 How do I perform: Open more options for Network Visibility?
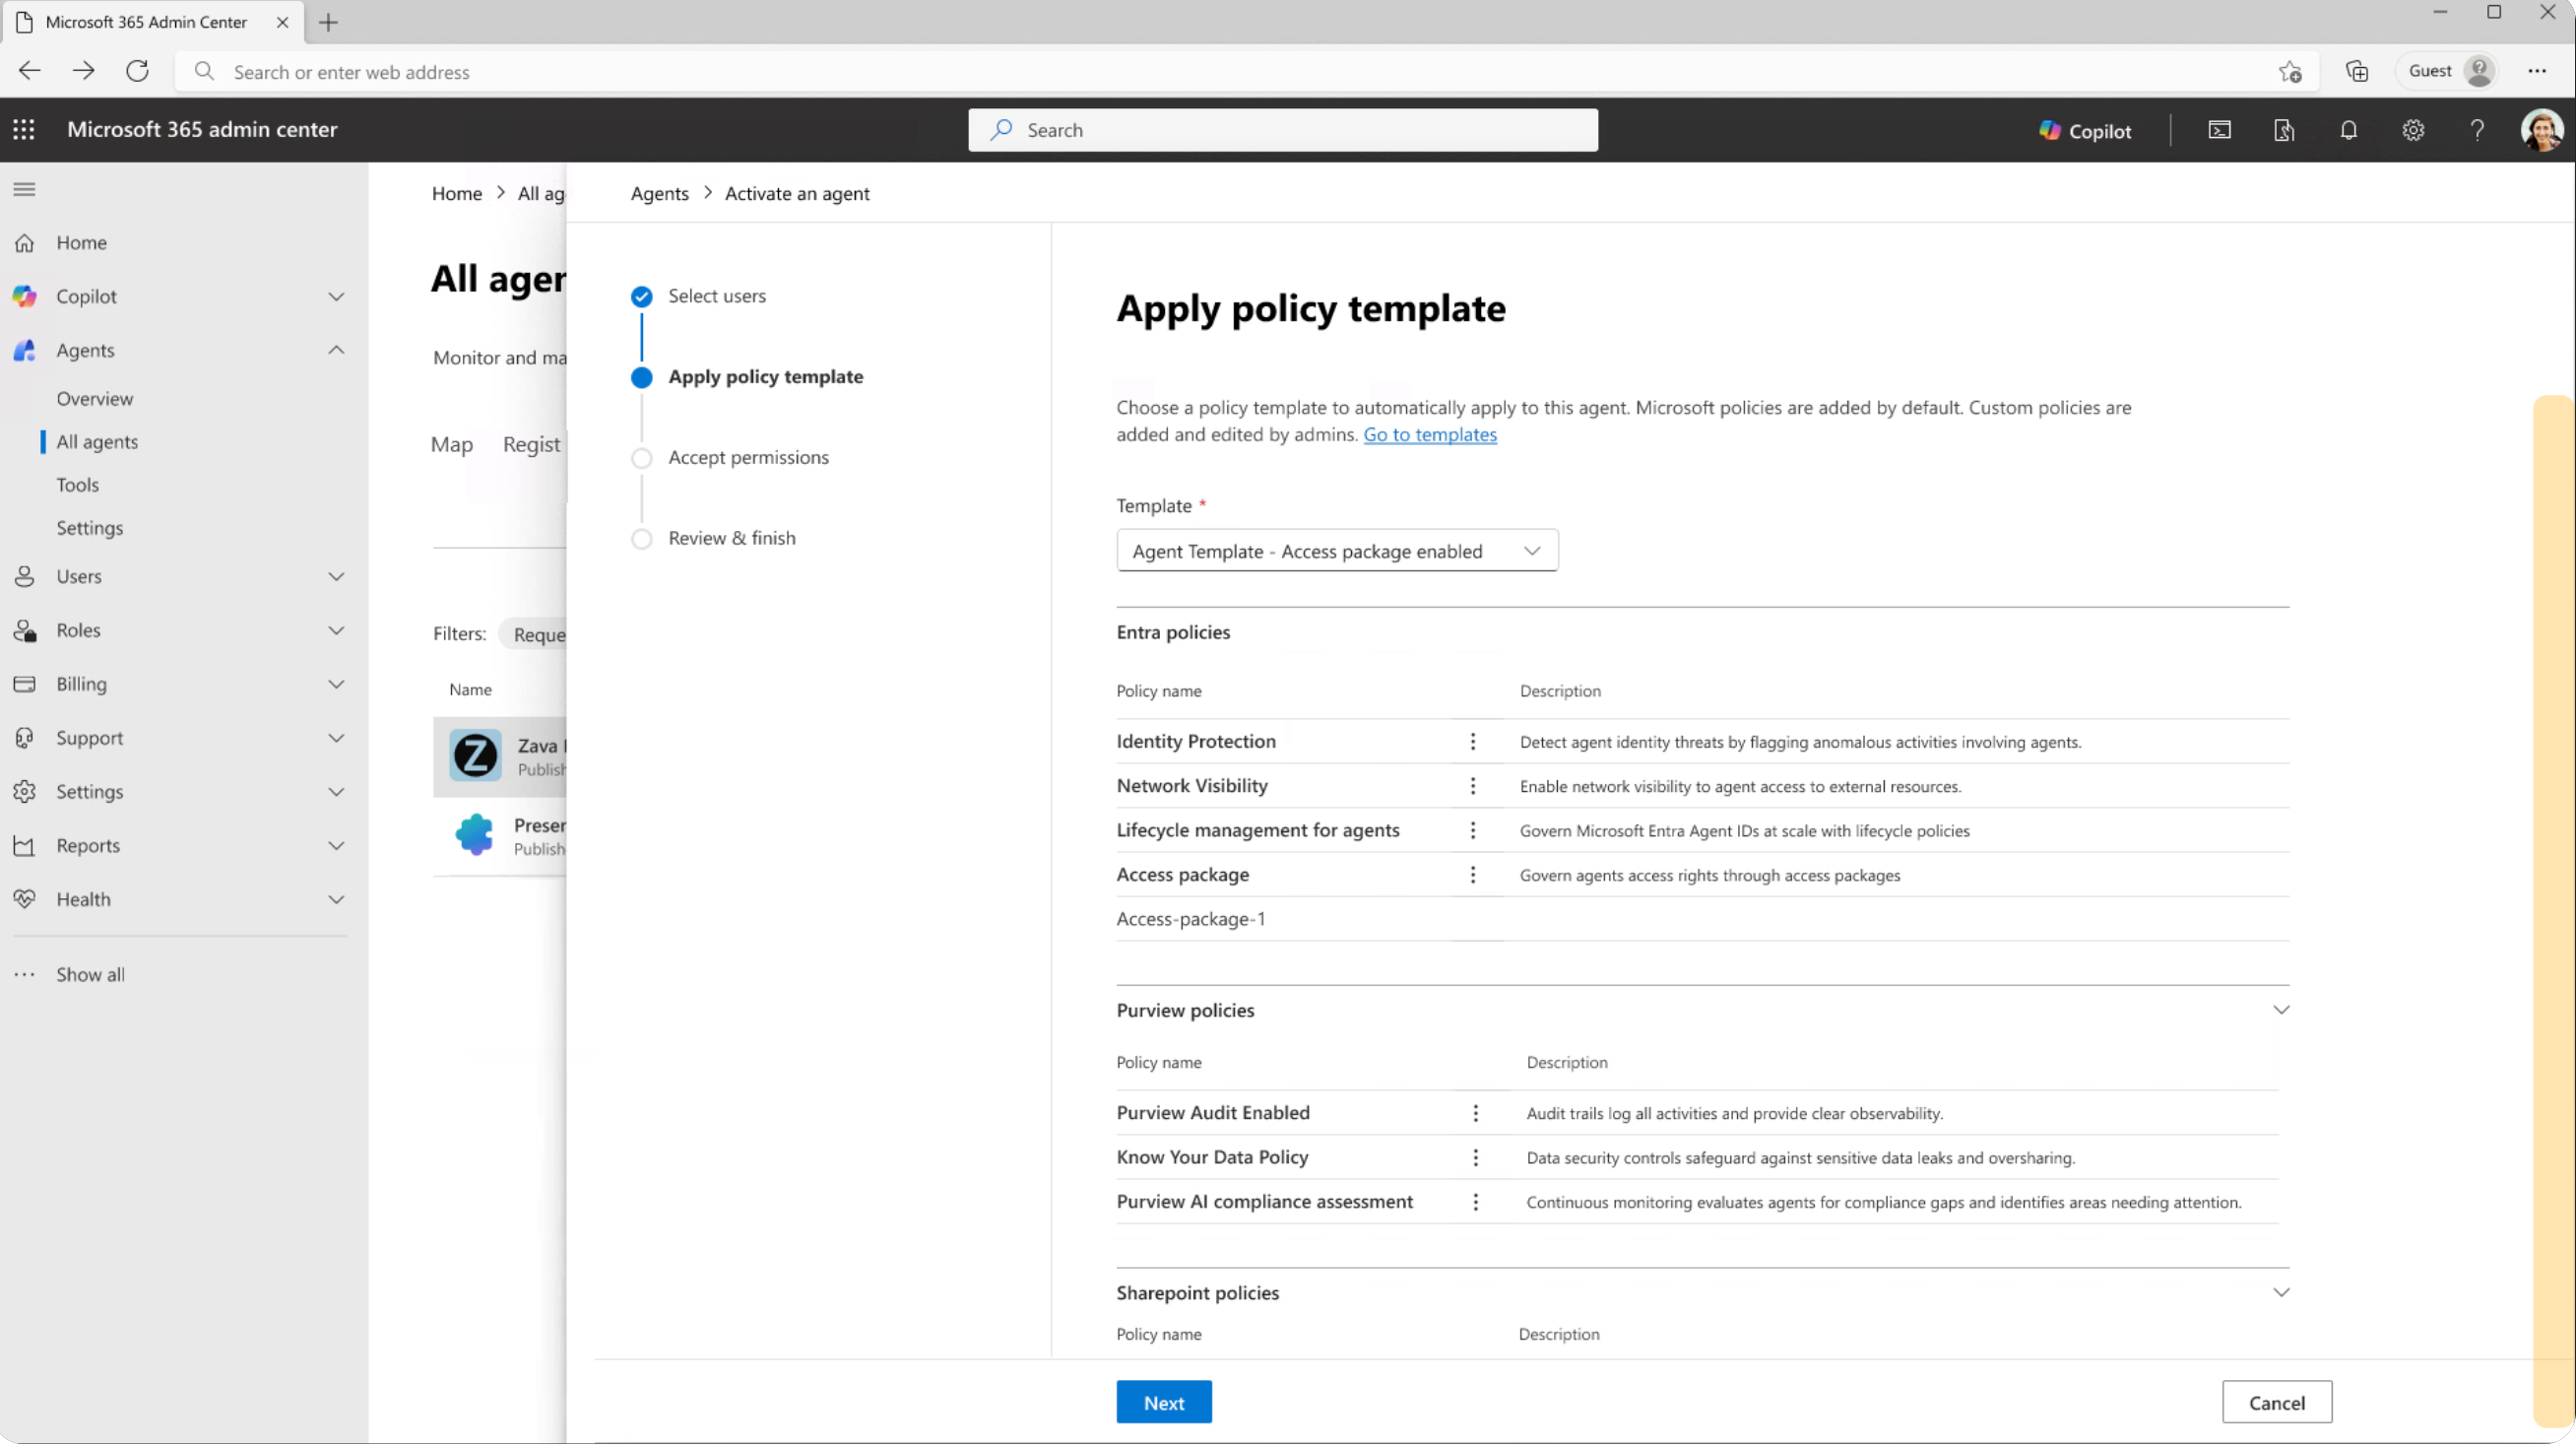click(x=1472, y=786)
